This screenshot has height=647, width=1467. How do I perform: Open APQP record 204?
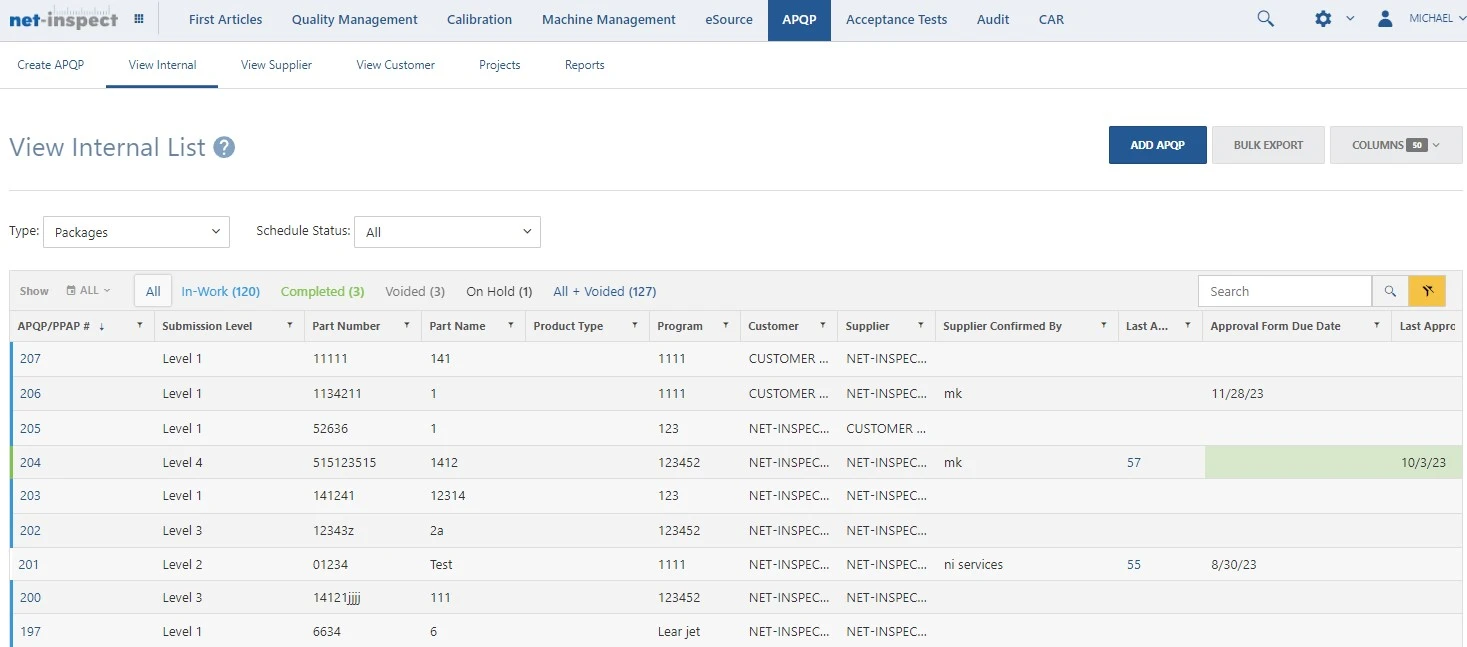(x=30, y=462)
